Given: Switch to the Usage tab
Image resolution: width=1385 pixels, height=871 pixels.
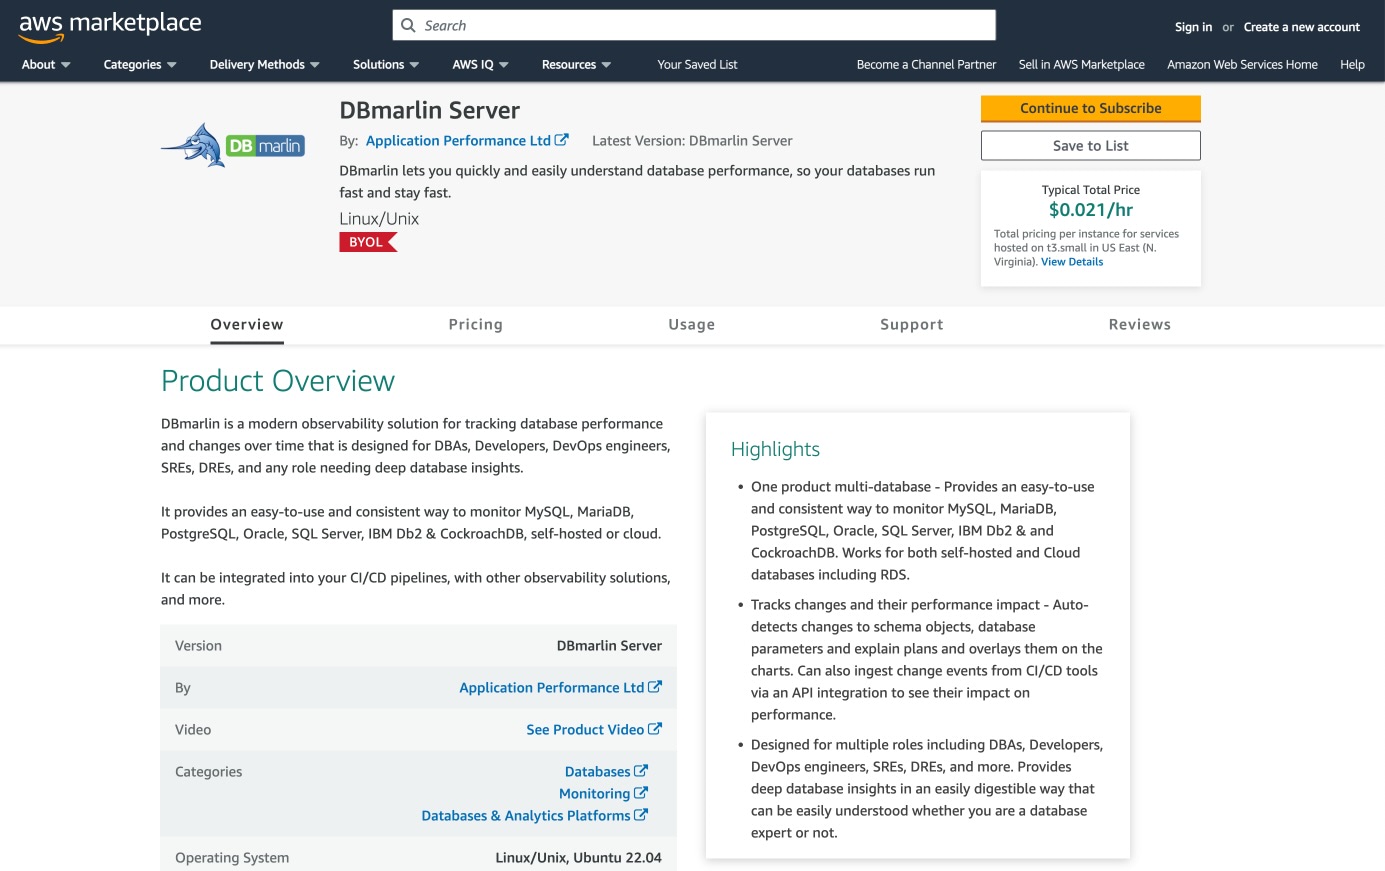Looking at the screenshot, I should [692, 324].
